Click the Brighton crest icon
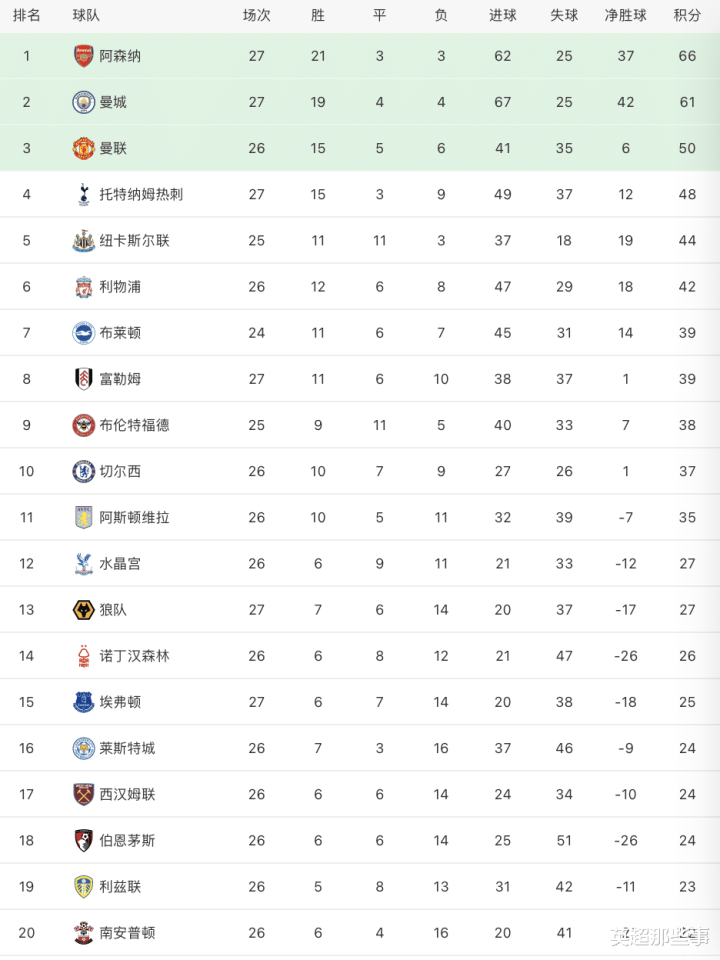This screenshot has height=960, width=720. [x=83, y=333]
